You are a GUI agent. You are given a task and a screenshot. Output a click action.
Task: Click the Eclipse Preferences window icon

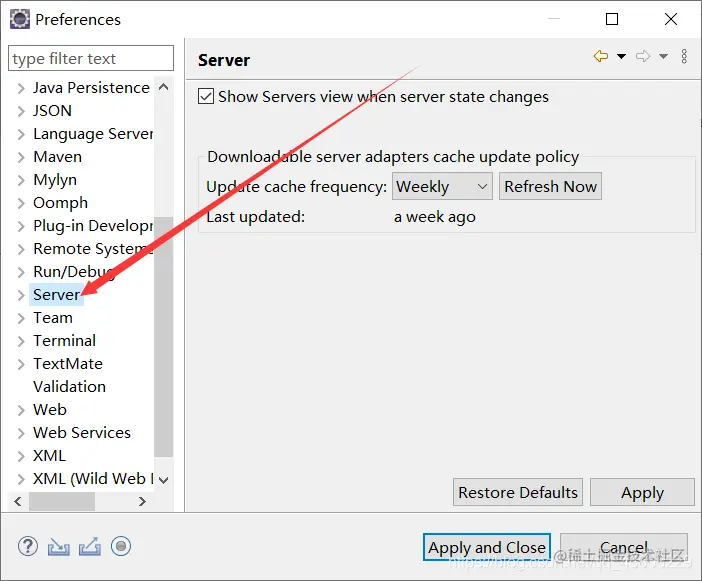(x=20, y=19)
